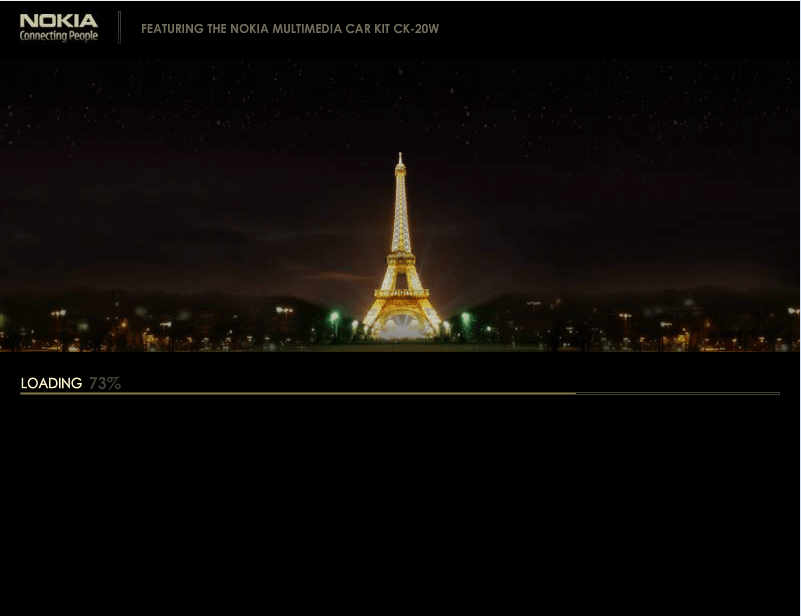Viewport: 801px width, 616px height.
Task: Click the 'Featuring the Nokia Multimedia Car Kit CK-20W' heading
Action: pos(290,29)
